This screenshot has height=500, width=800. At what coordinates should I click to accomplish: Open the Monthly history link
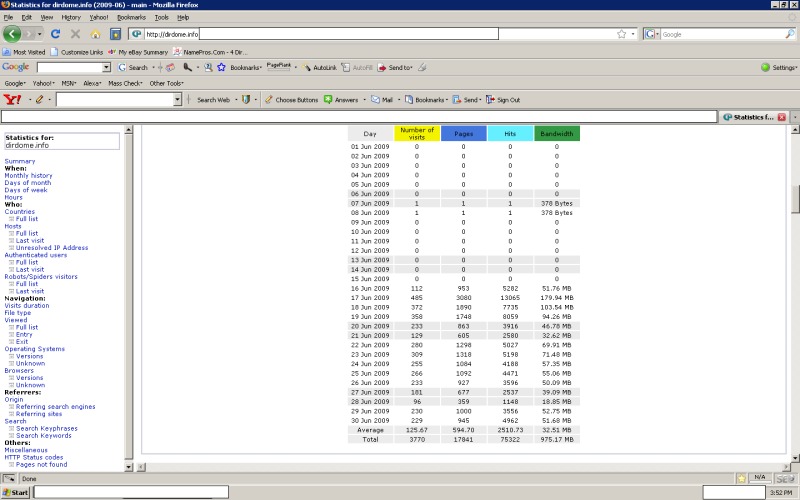coord(28,176)
